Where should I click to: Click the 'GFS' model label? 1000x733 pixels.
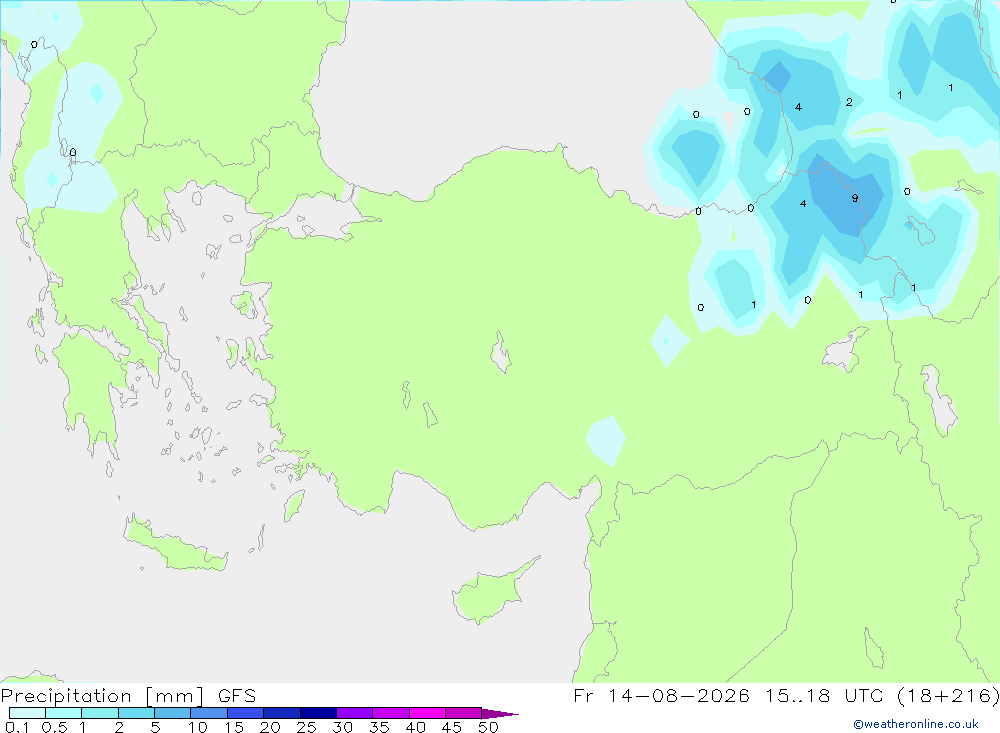click(237, 696)
